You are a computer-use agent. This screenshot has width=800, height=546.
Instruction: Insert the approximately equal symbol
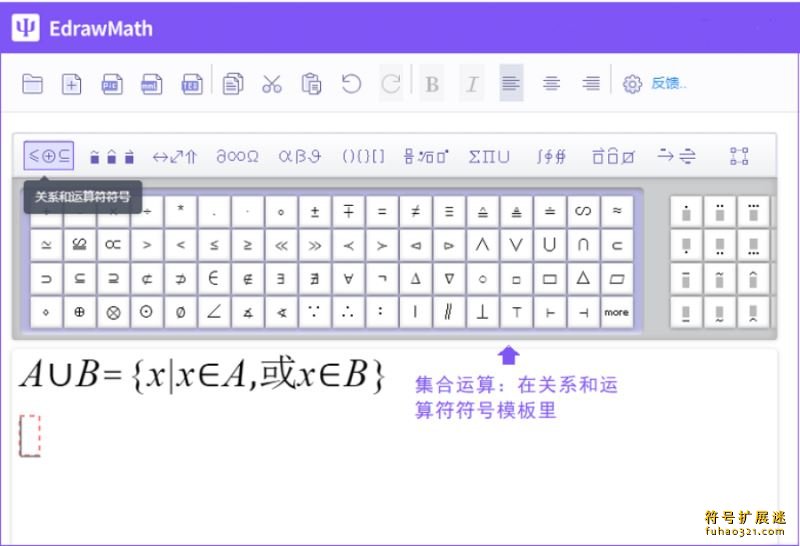click(617, 212)
